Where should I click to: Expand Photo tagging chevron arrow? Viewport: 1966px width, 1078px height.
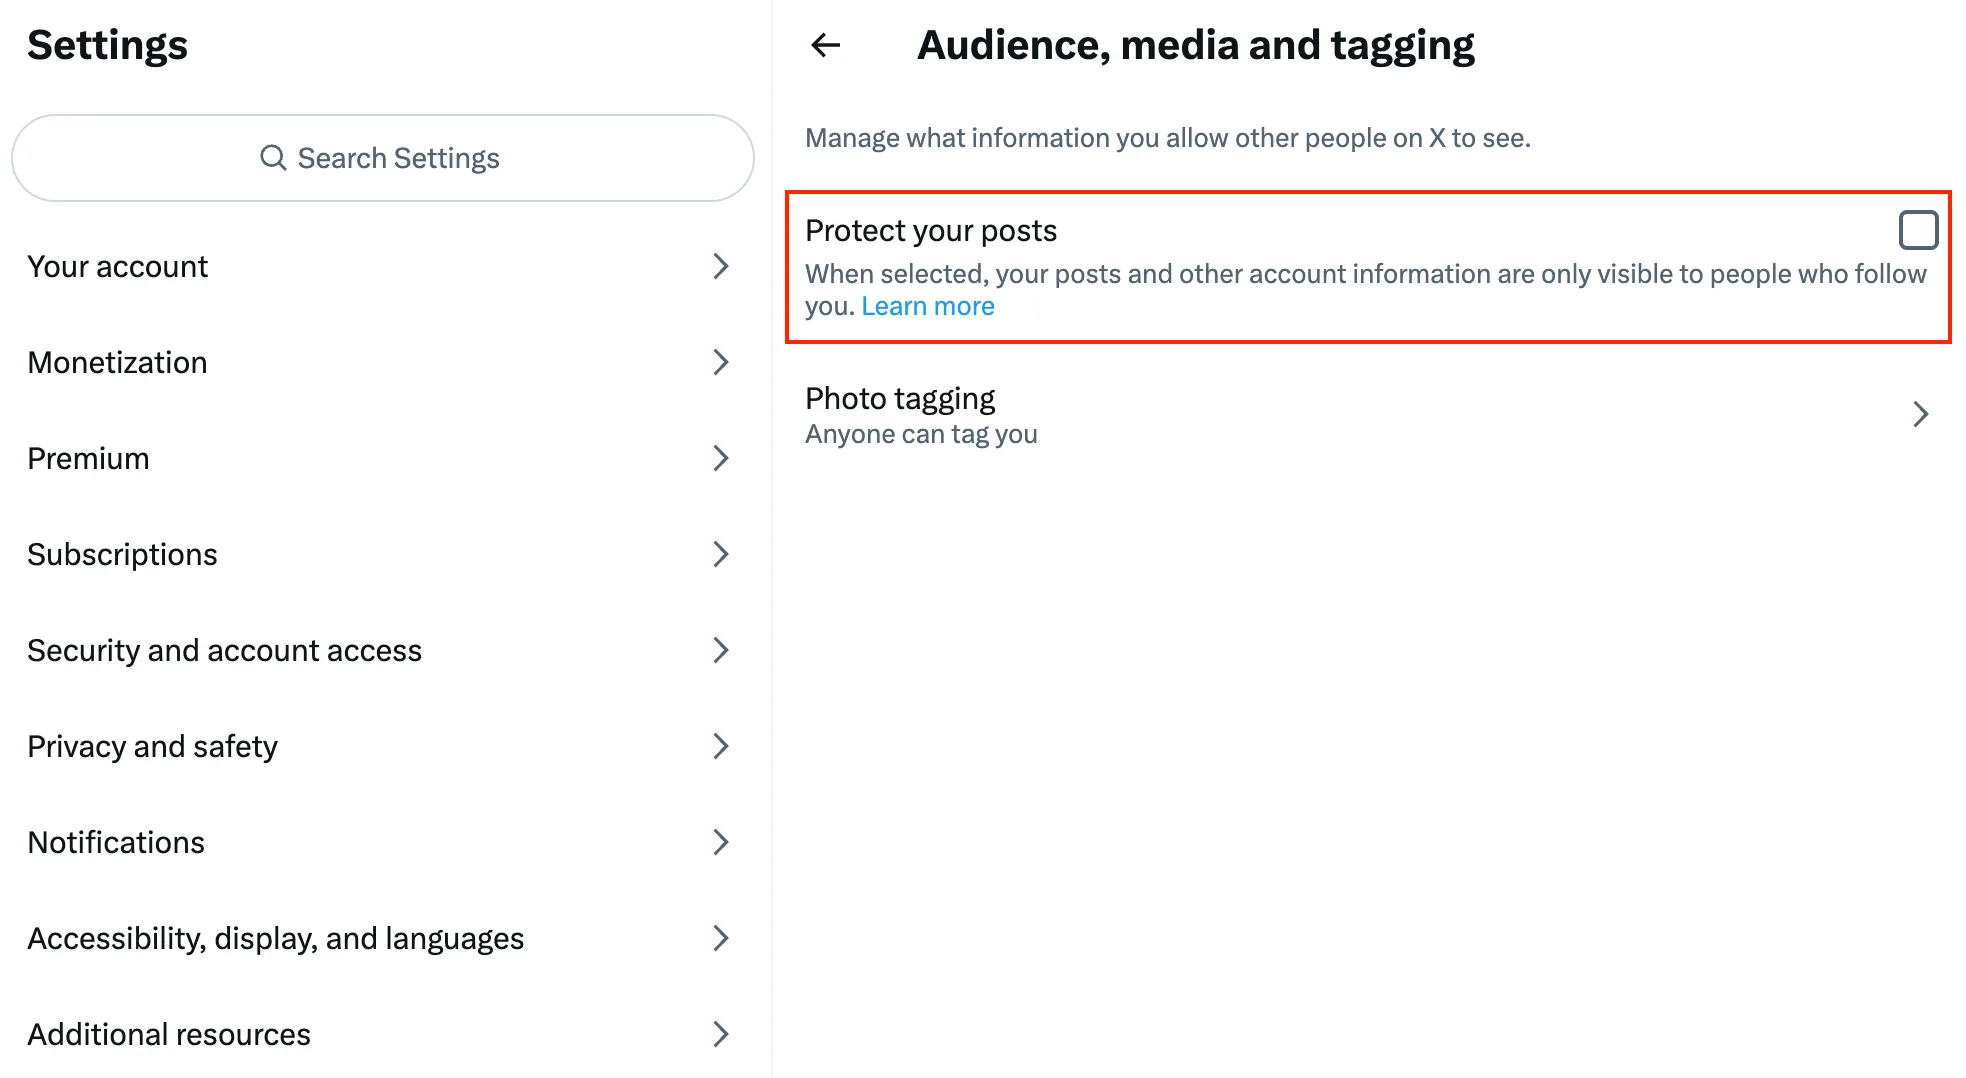tap(1919, 414)
